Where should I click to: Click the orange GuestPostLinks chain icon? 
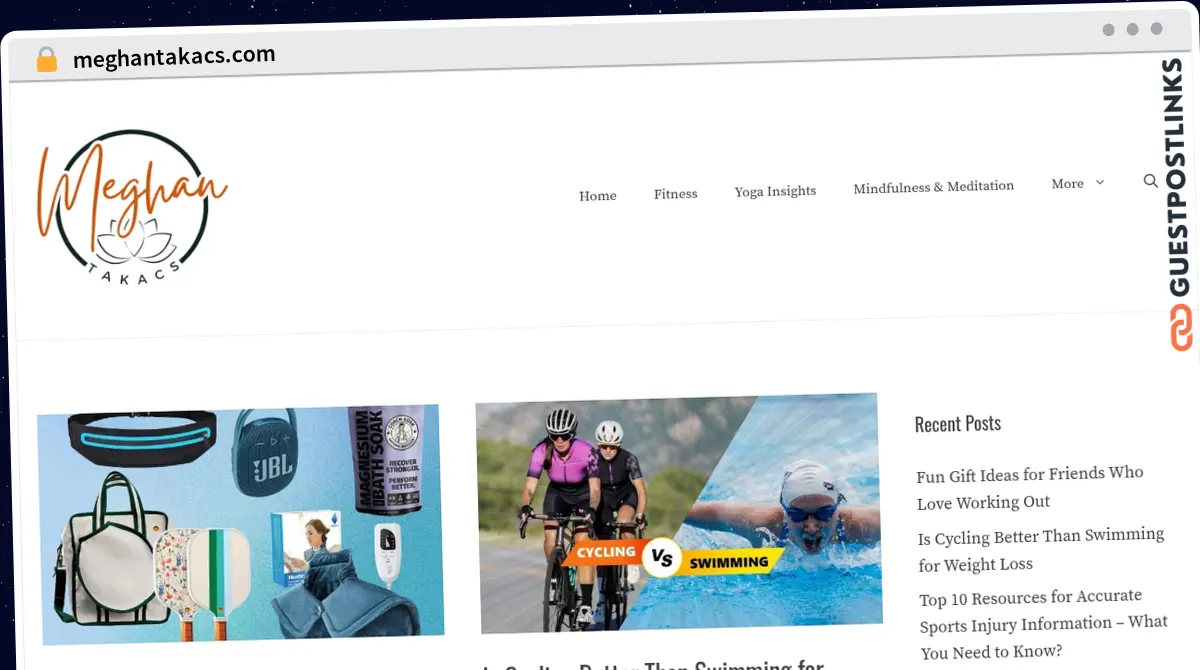[1182, 328]
